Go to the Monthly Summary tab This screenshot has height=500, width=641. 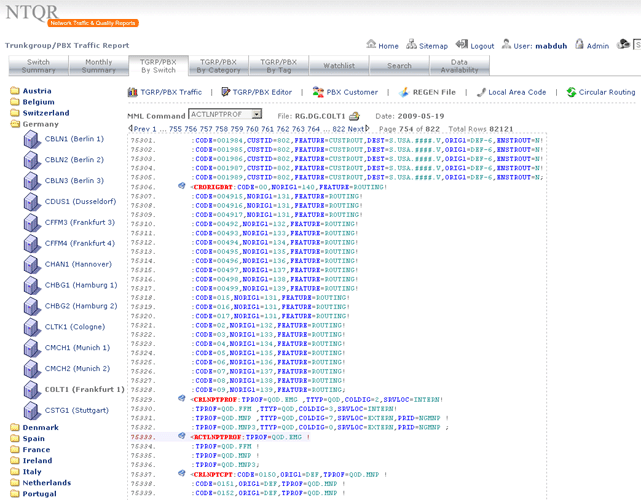tap(99, 66)
